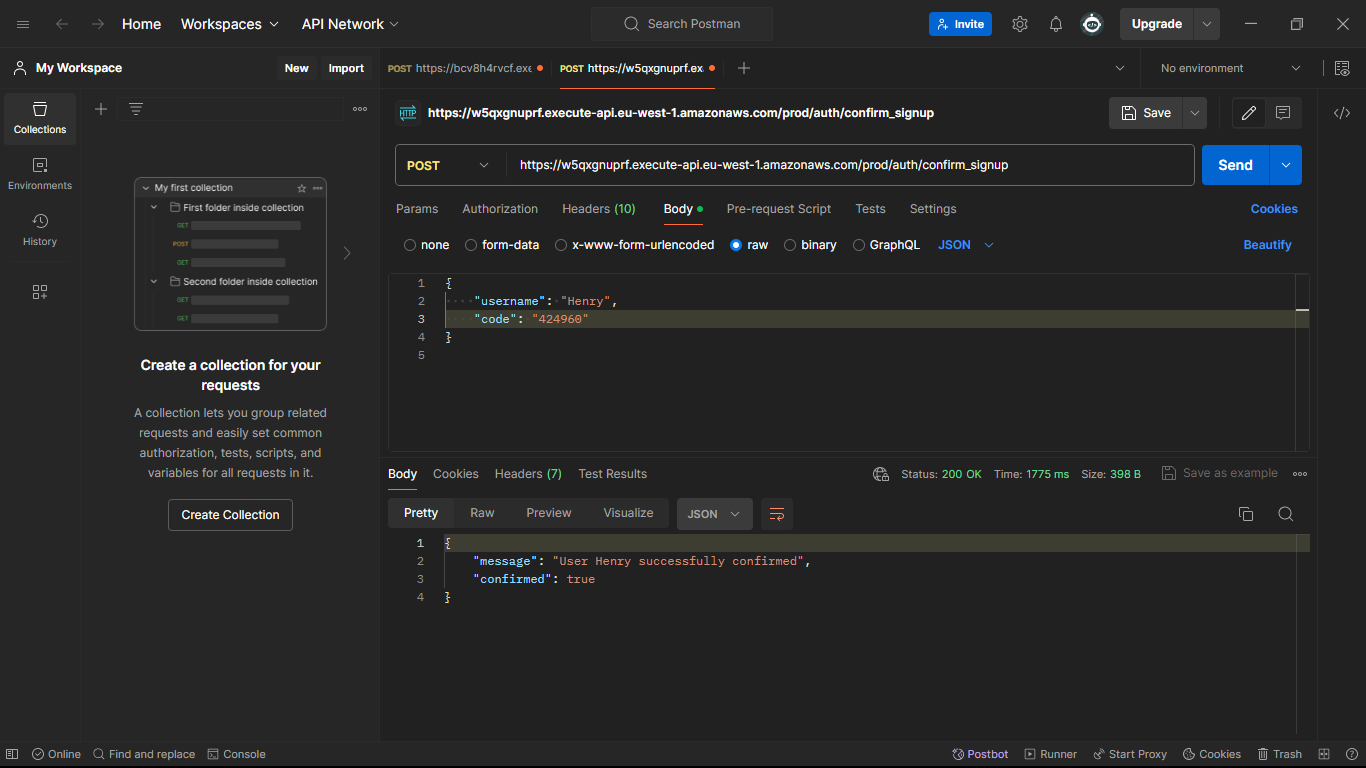Open the request Settings tab
The image size is (1366, 768).
point(933,209)
